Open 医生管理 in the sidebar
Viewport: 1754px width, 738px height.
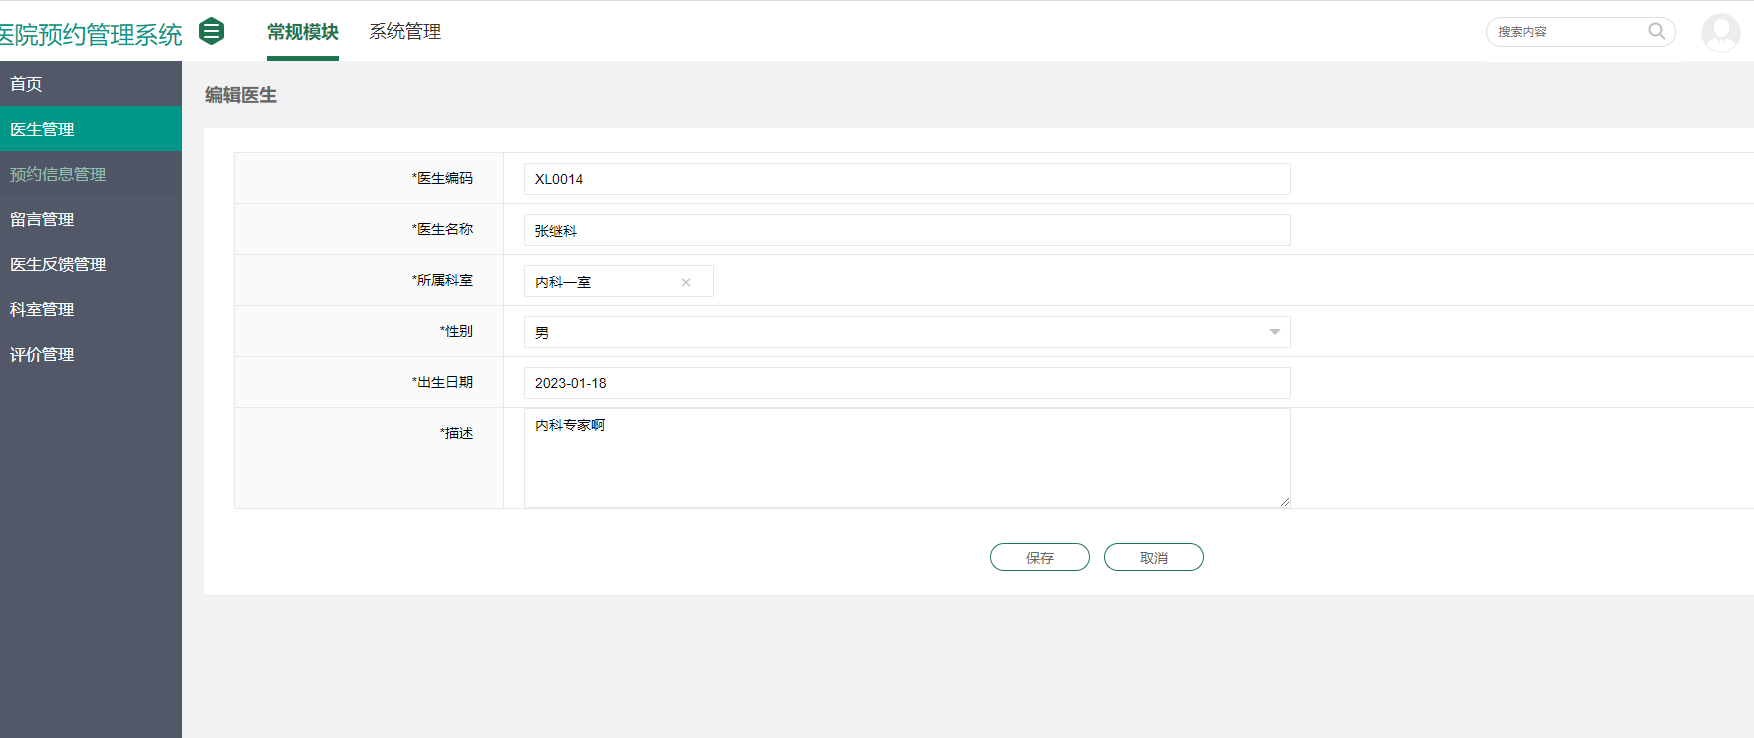(x=91, y=129)
